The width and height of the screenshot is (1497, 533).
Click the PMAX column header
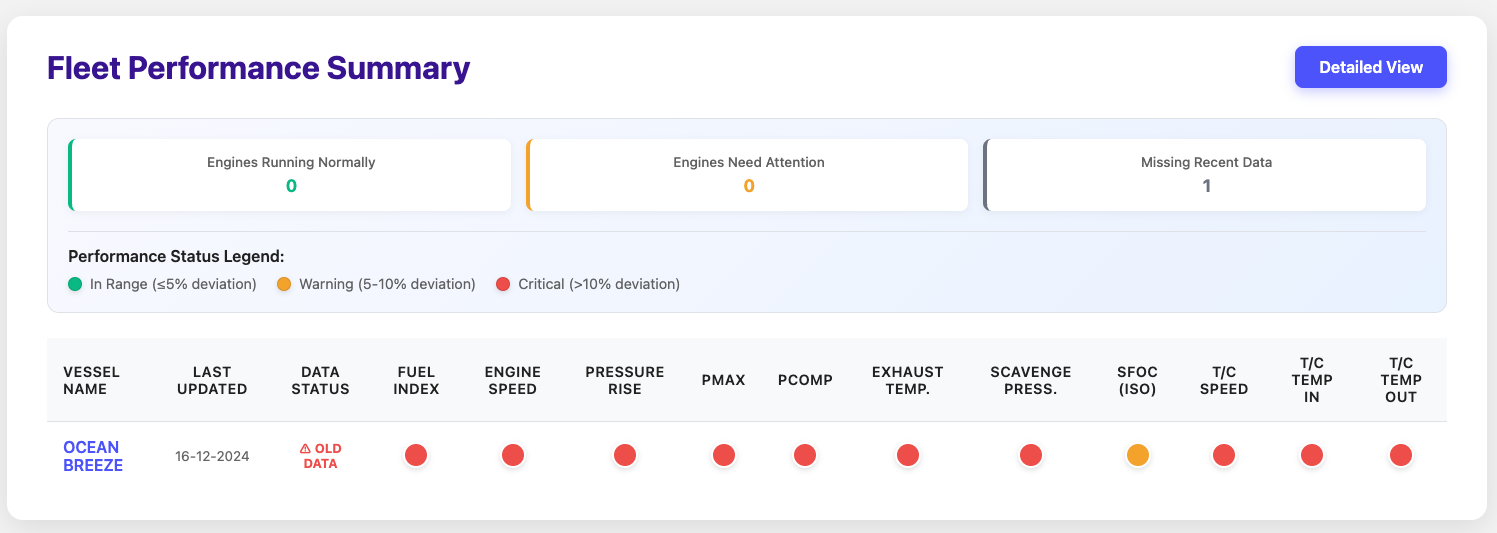pyautogui.click(x=724, y=380)
